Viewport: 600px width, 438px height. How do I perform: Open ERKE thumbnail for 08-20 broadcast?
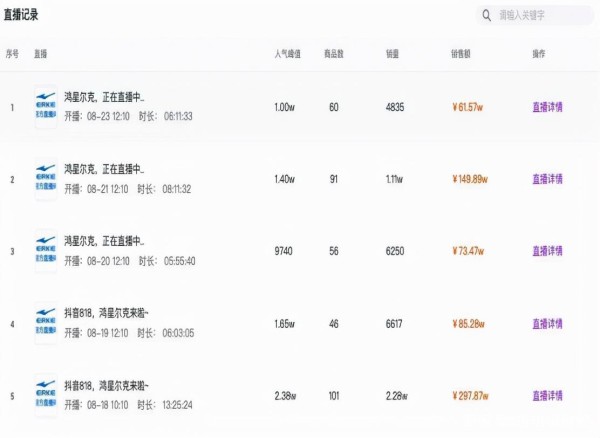[46, 251]
